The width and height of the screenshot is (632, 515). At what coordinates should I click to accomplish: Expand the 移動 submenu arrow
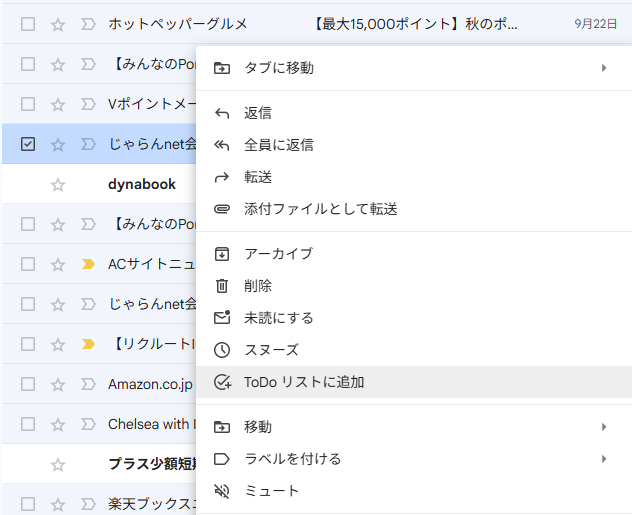tap(603, 427)
